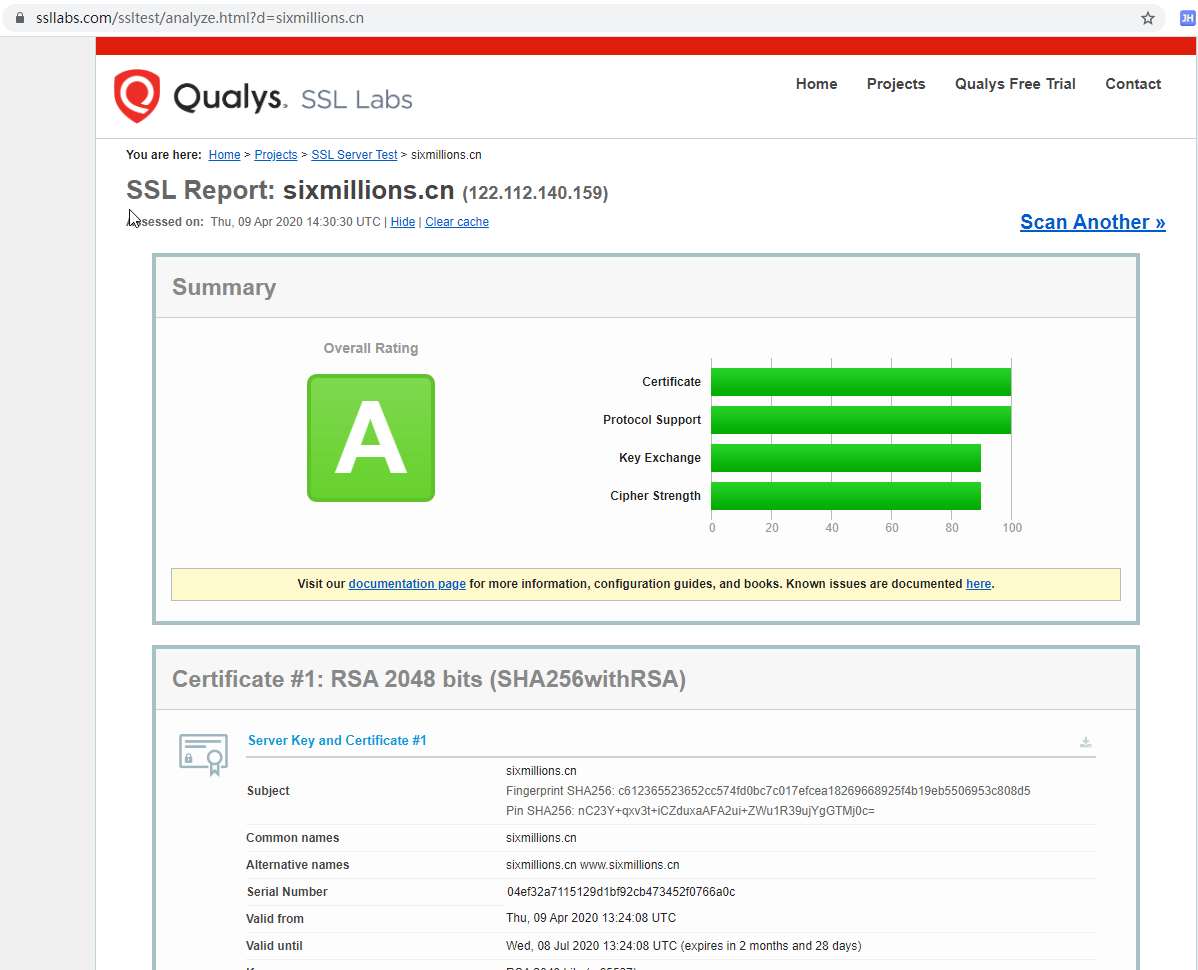Hide the assessment timestamp details
The height and width of the screenshot is (970, 1198).
coord(402,221)
